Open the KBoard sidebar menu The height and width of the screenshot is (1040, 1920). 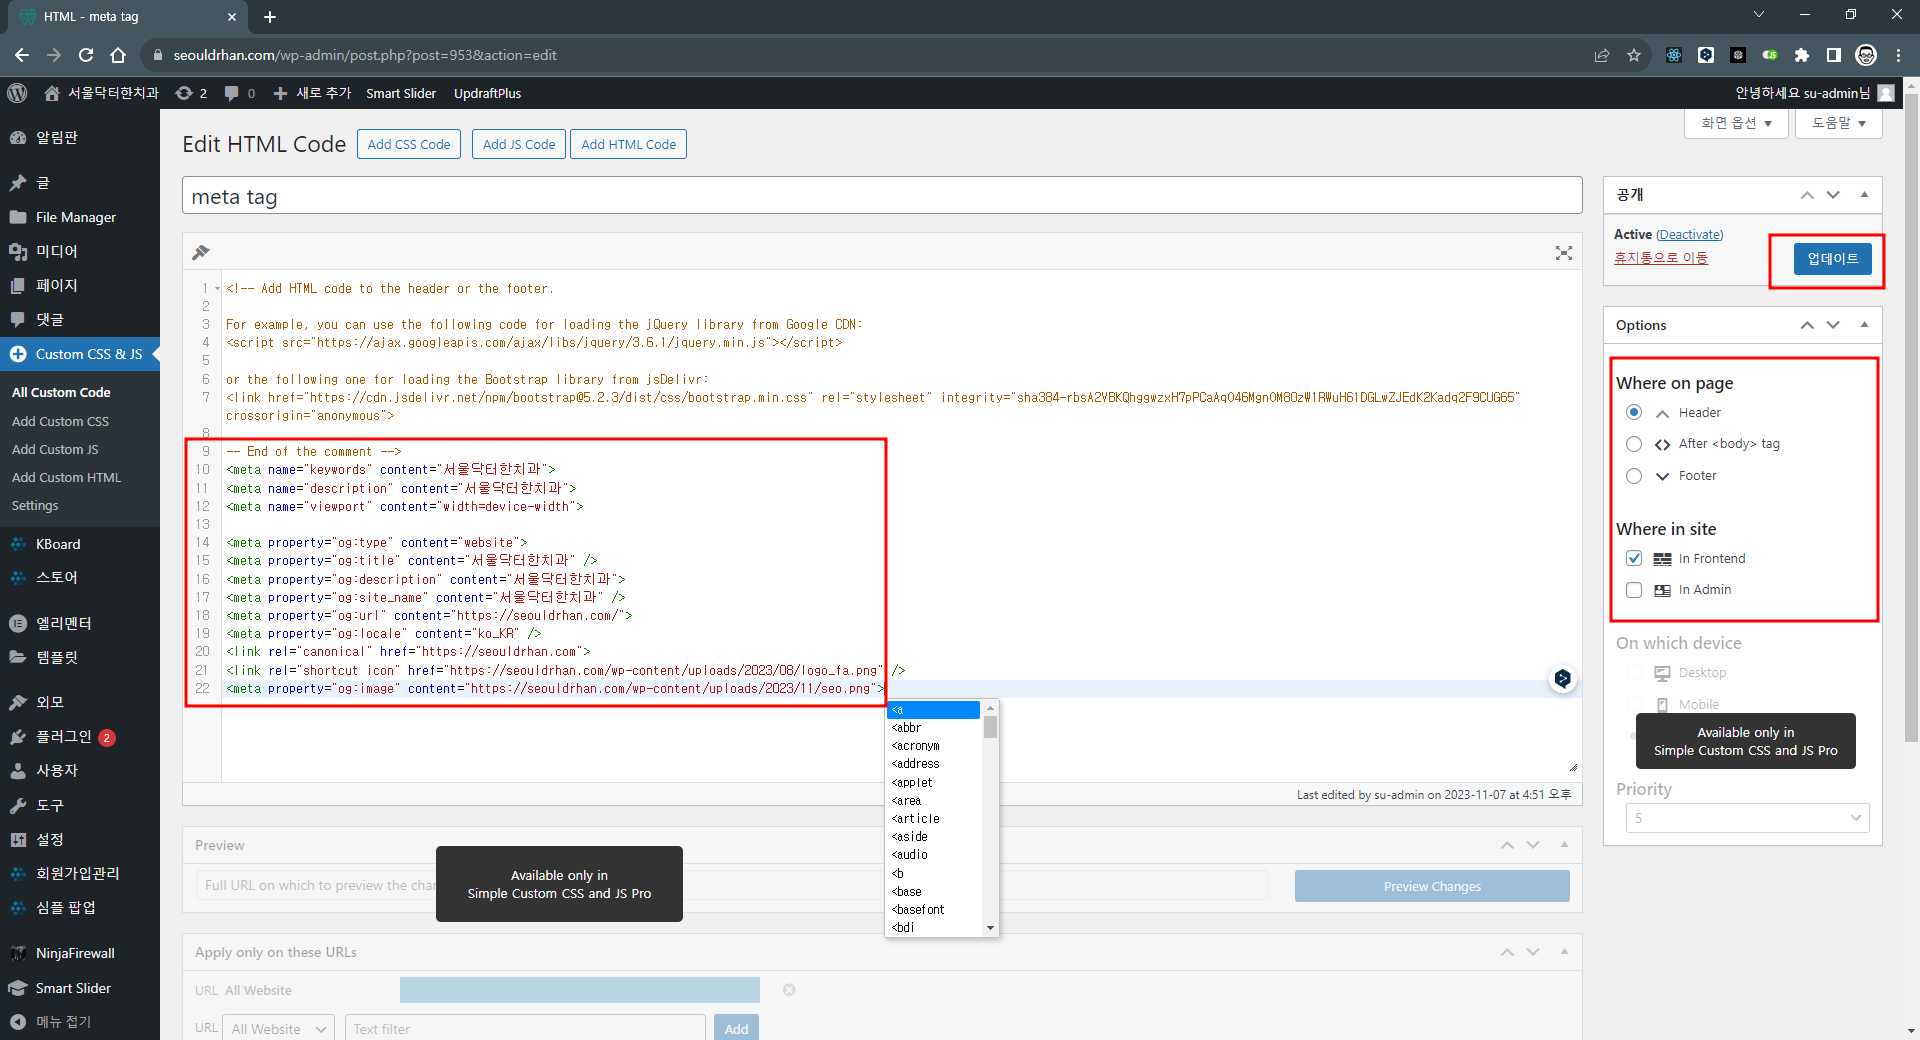(x=58, y=544)
